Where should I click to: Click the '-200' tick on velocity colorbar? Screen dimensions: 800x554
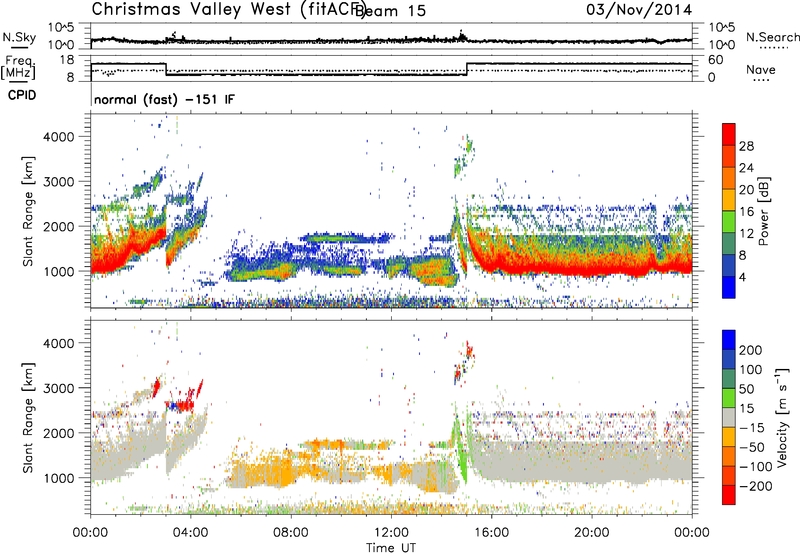(756, 486)
